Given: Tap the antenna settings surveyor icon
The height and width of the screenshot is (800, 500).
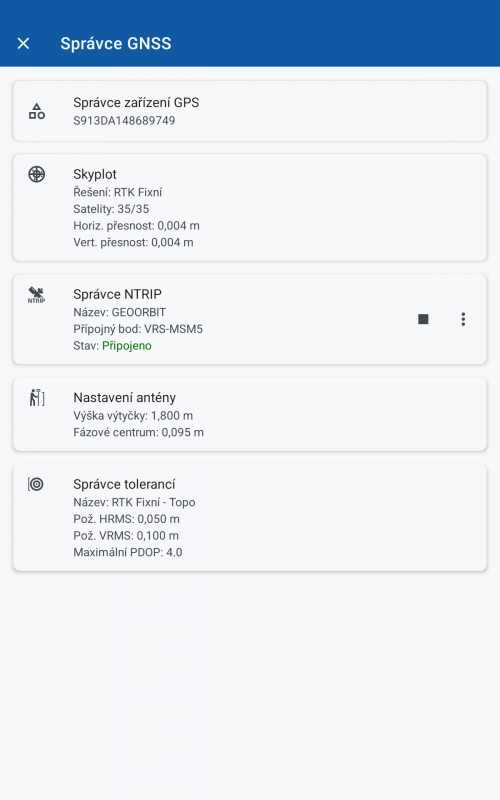Looking at the screenshot, I should pos(37,398).
